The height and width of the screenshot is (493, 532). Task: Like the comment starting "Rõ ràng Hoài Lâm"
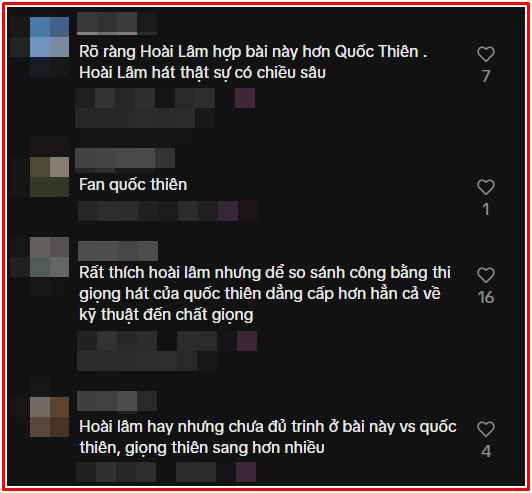(x=486, y=54)
